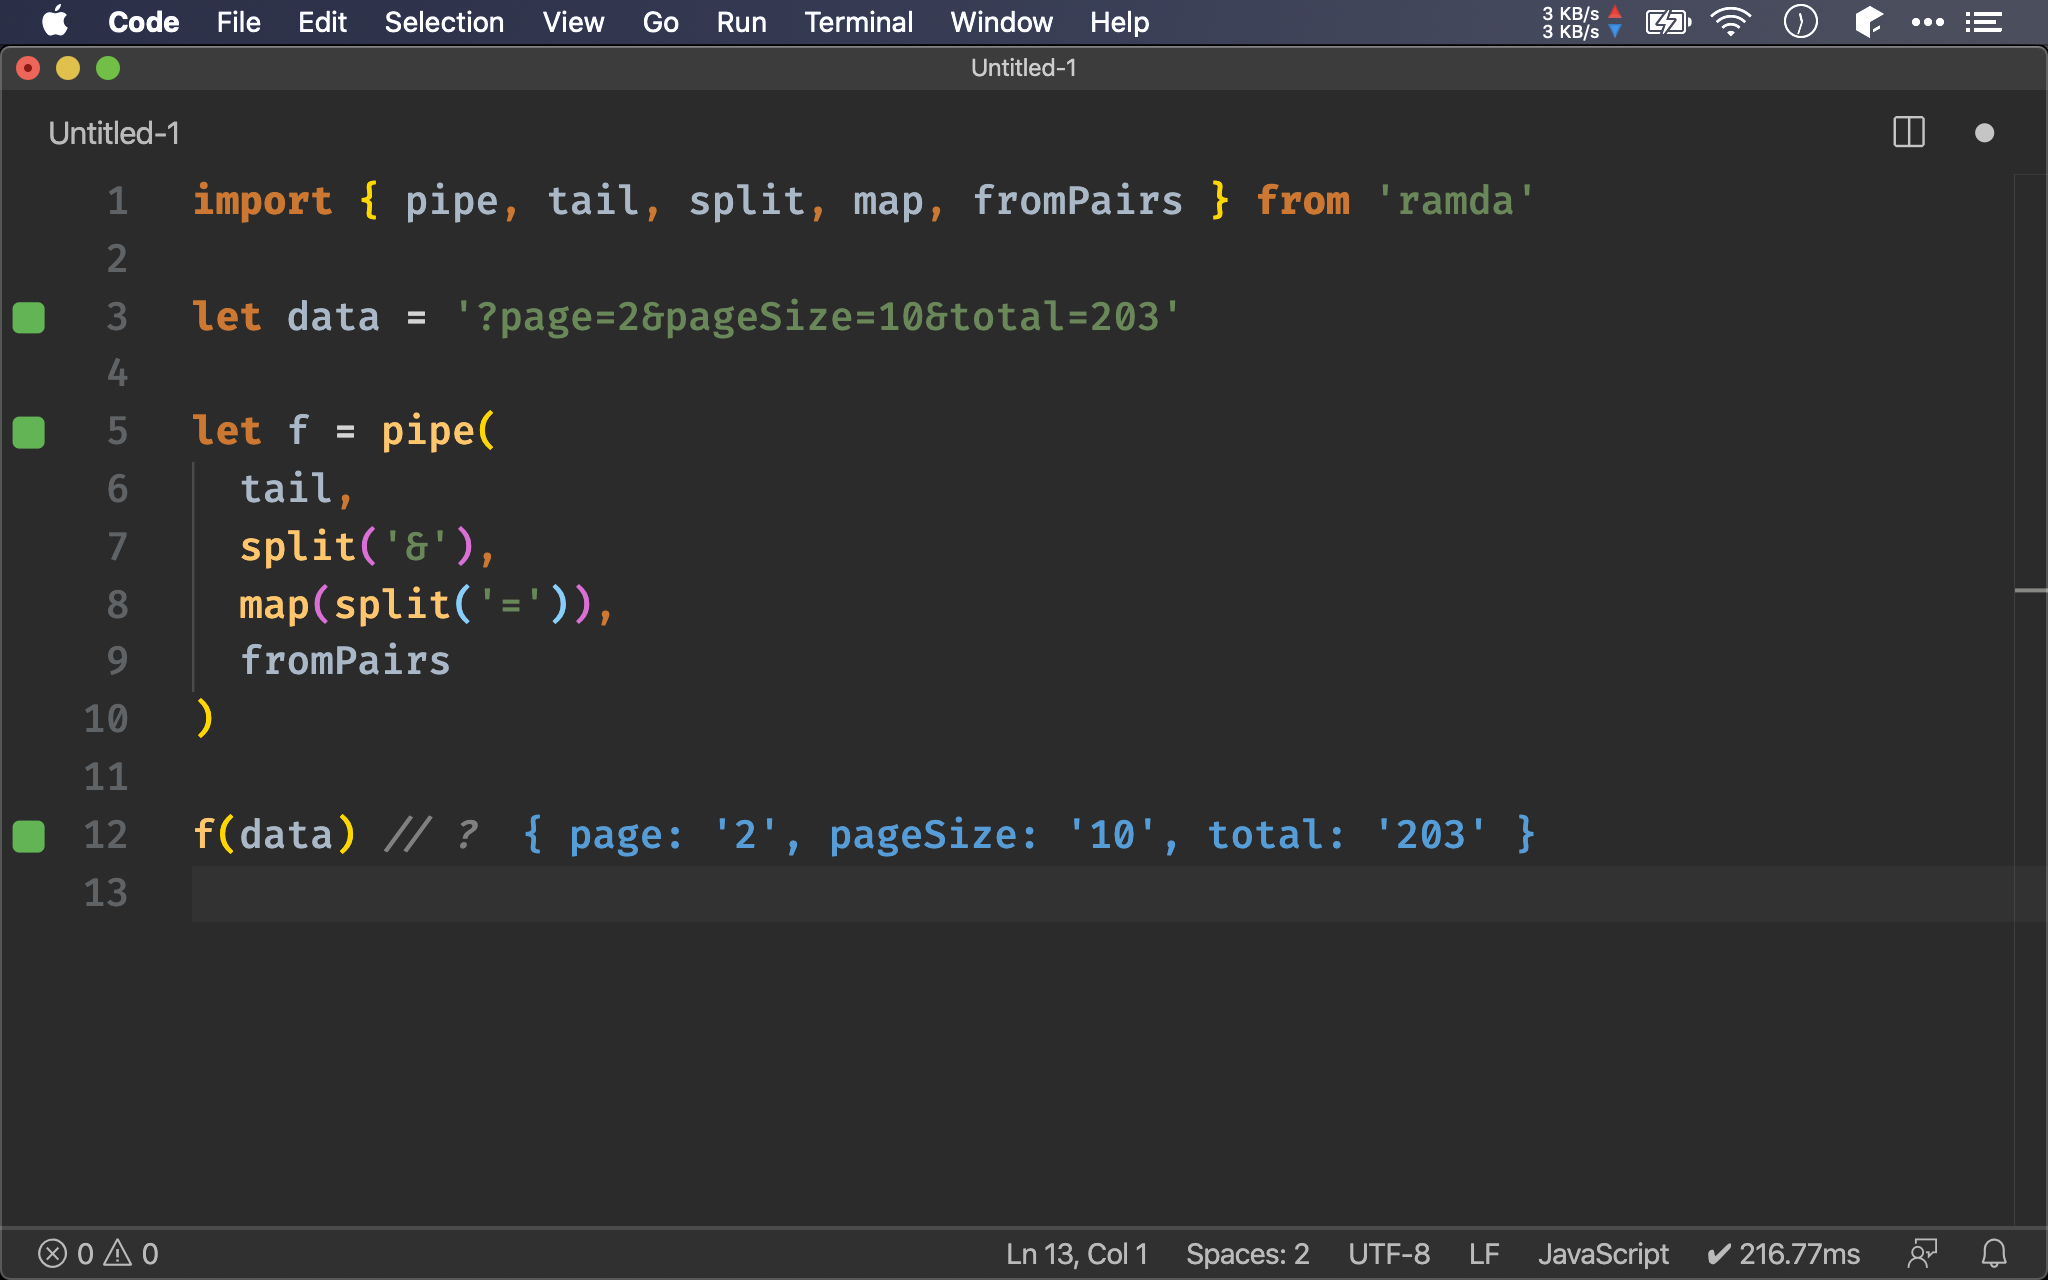Click the 'pipe(' call on line 5
The height and width of the screenshot is (1280, 2048).
click(x=438, y=431)
